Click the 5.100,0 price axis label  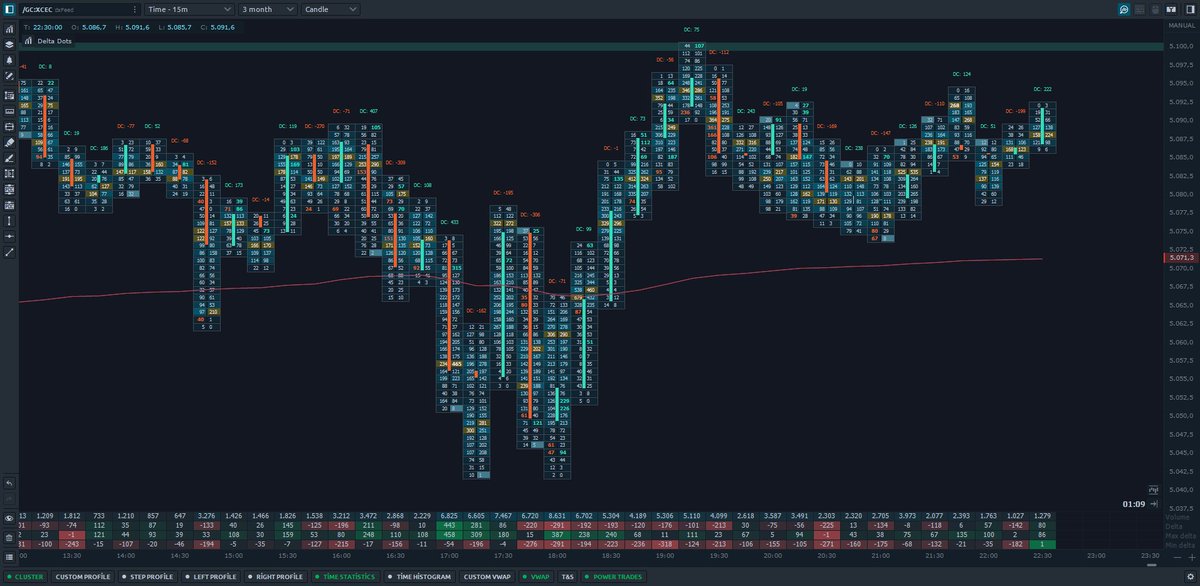tap(1181, 45)
